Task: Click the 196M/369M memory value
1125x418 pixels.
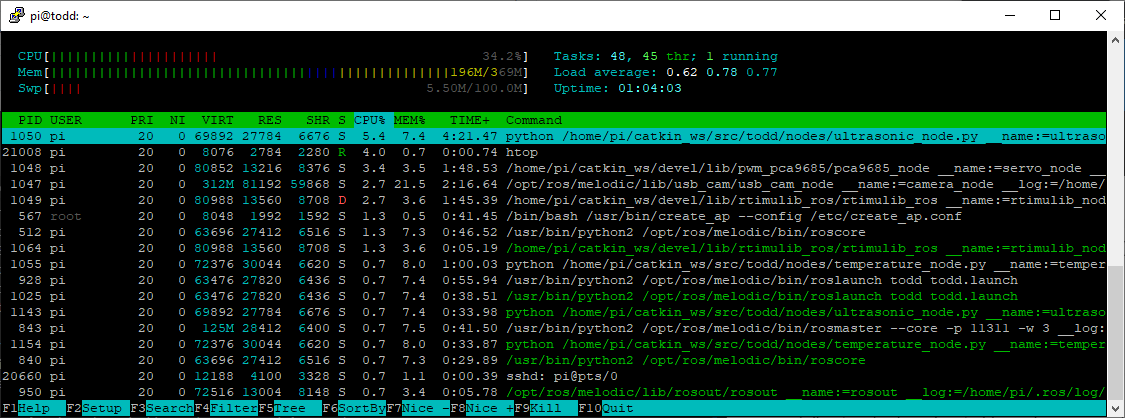Action: click(x=486, y=72)
